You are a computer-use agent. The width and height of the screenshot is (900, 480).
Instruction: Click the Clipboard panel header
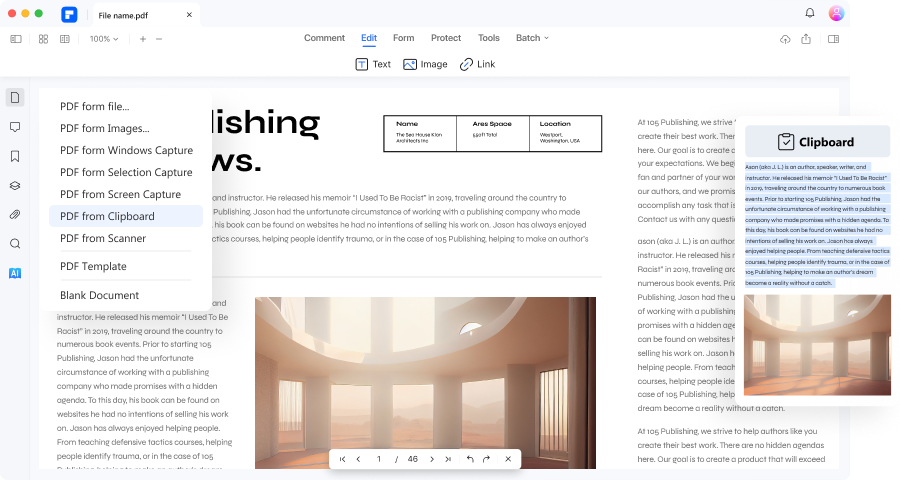pyautogui.click(x=817, y=141)
